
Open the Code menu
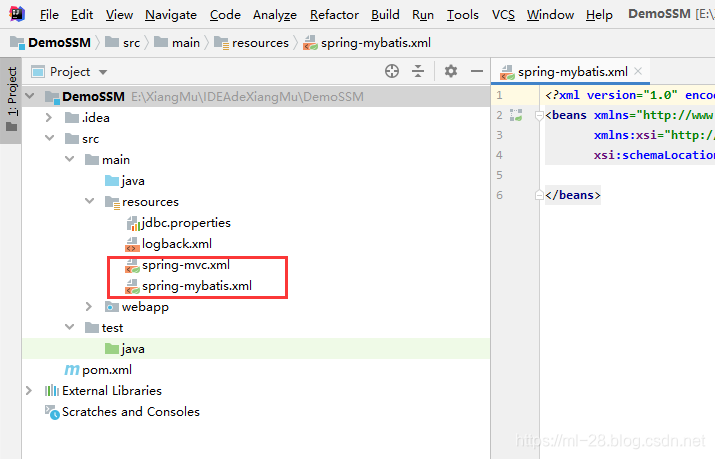[x=225, y=15]
